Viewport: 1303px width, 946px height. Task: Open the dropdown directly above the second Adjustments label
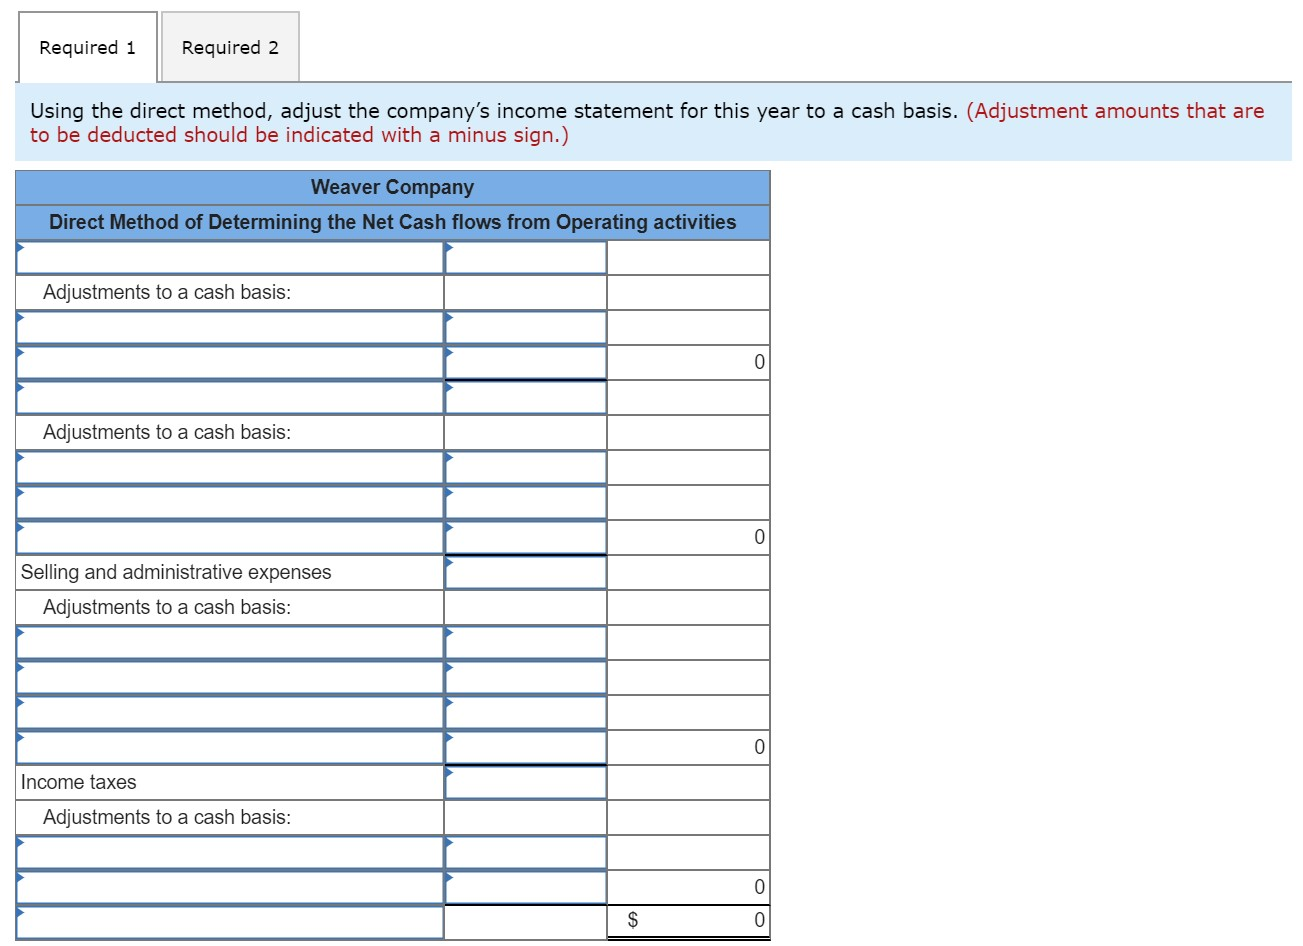click(x=230, y=398)
